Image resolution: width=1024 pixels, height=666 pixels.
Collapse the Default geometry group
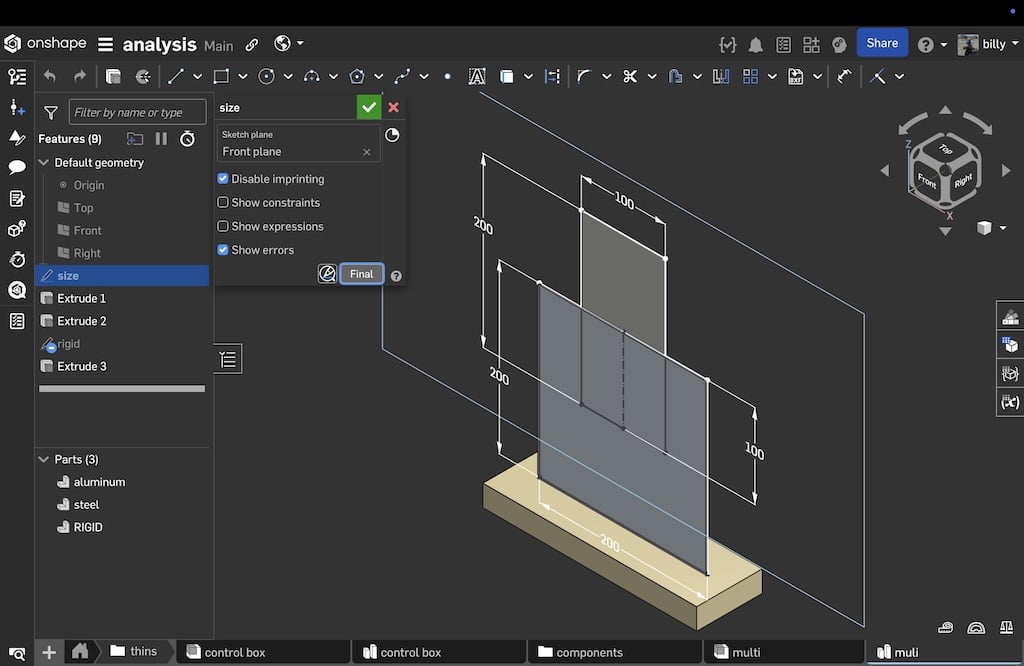coord(43,163)
